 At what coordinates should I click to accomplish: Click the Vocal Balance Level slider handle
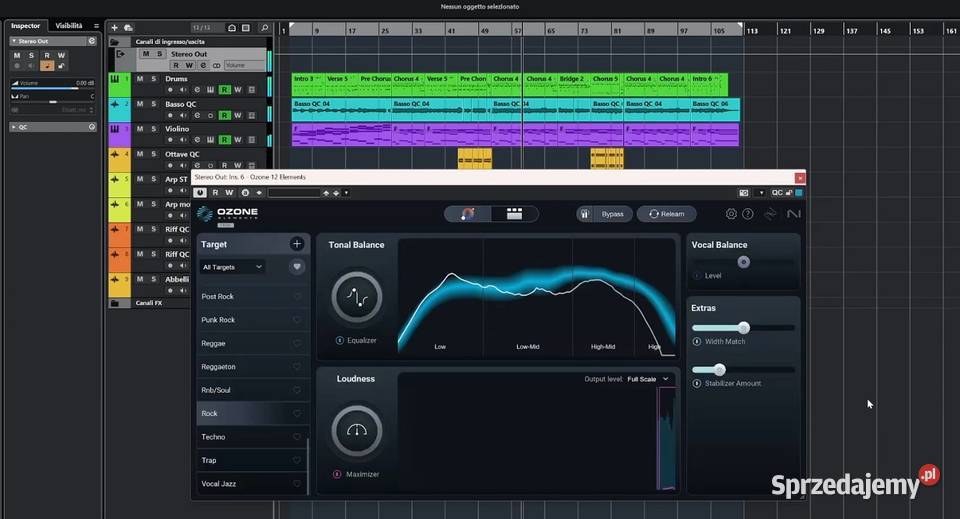tap(743, 262)
